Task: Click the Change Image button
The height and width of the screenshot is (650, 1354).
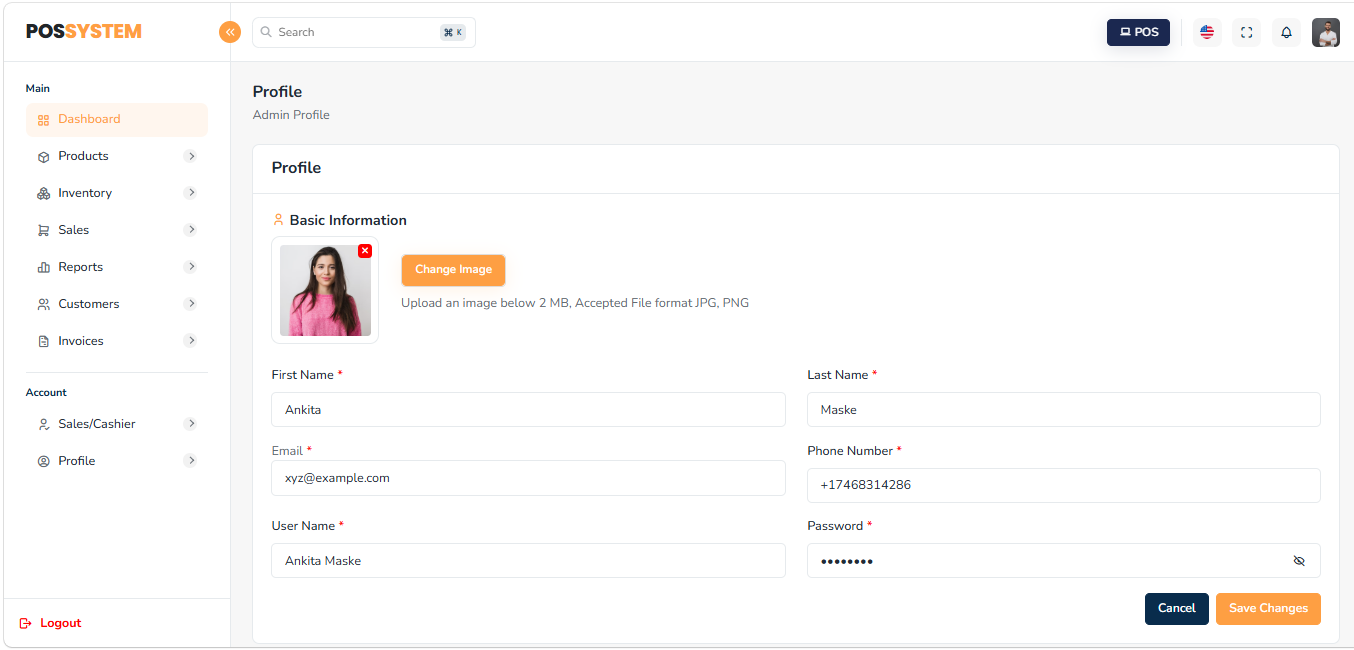Action: (453, 270)
